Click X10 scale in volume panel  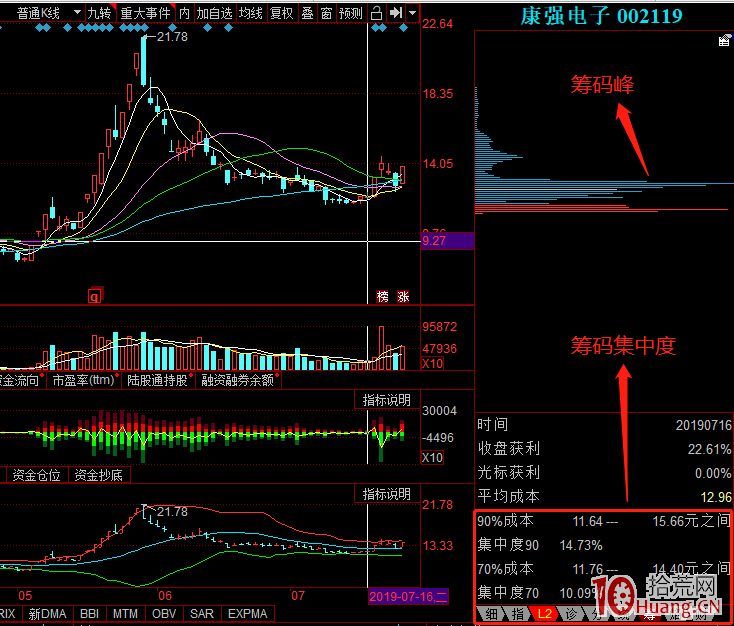point(432,363)
